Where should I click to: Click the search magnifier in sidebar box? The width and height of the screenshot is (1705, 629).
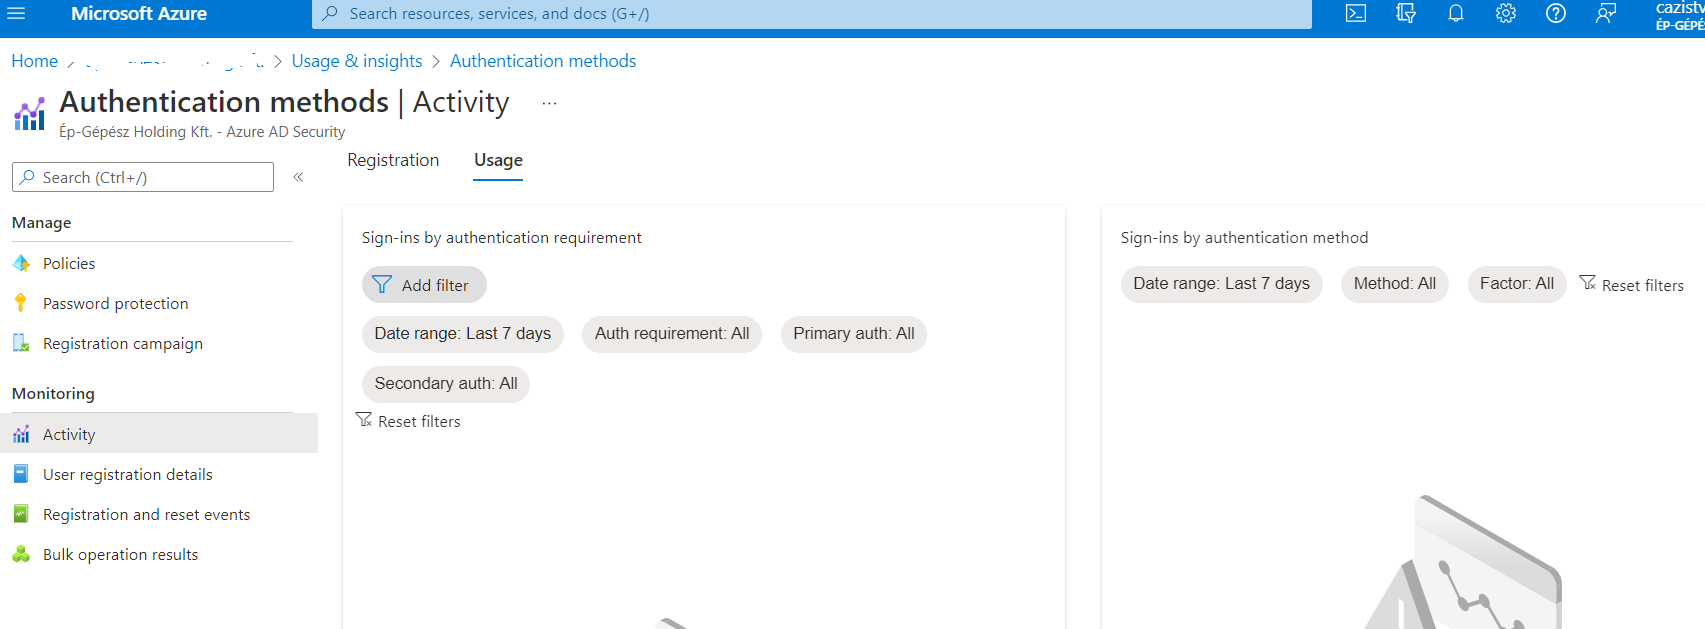pos(27,177)
